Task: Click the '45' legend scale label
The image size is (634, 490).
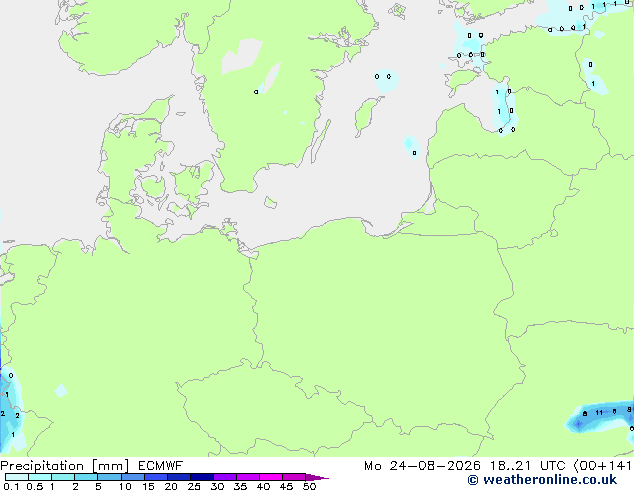Action: click(x=286, y=486)
